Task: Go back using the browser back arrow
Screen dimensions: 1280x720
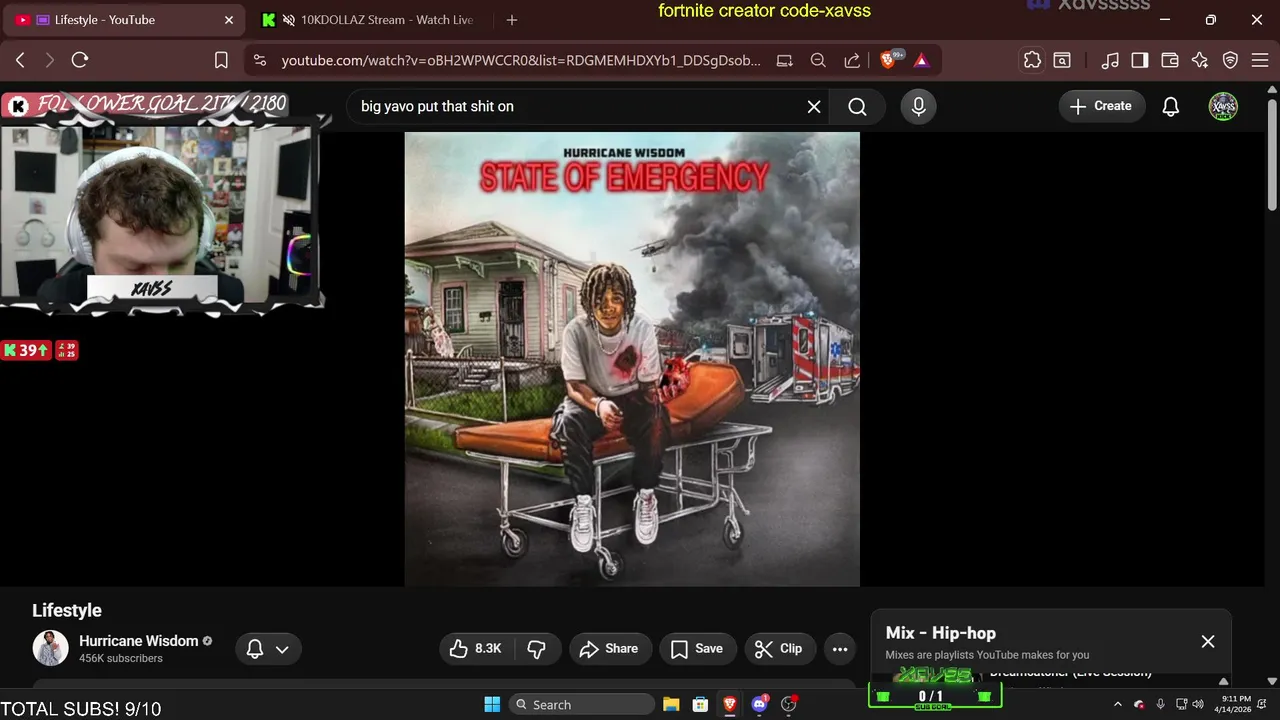Action: pyautogui.click(x=20, y=60)
